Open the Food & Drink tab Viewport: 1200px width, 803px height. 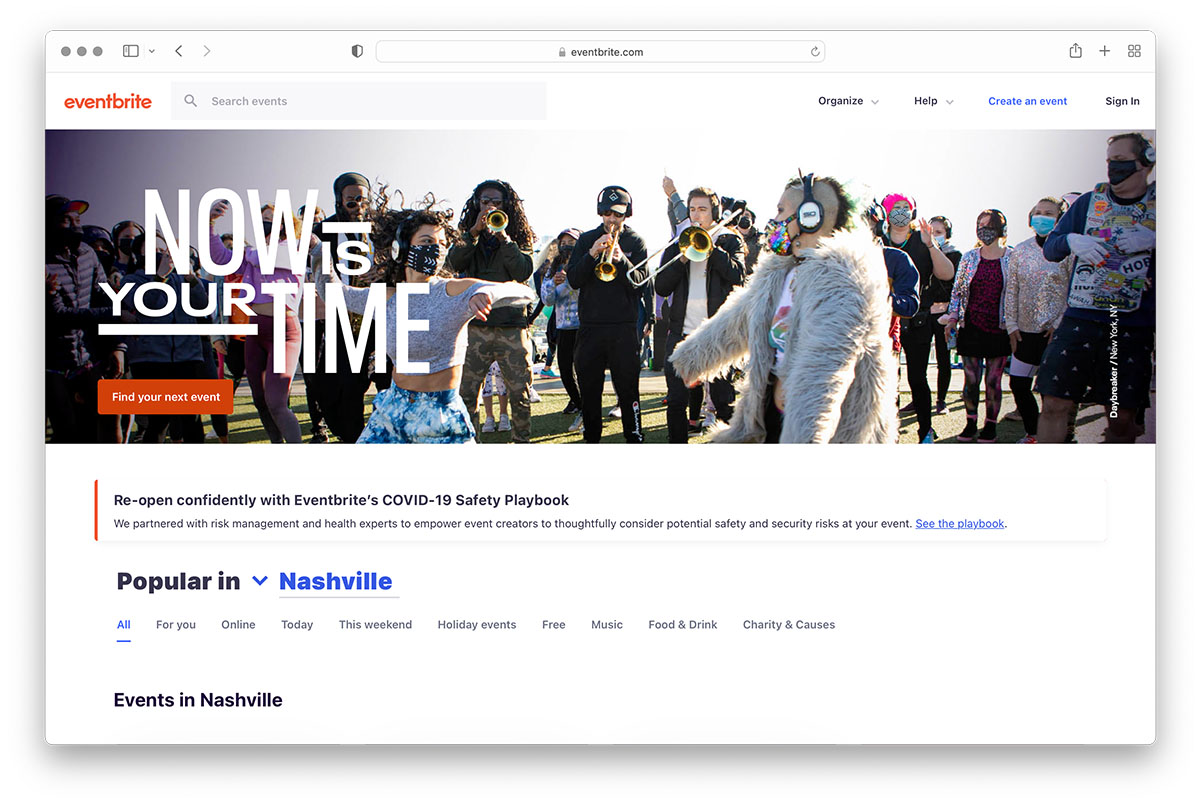pos(683,625)
